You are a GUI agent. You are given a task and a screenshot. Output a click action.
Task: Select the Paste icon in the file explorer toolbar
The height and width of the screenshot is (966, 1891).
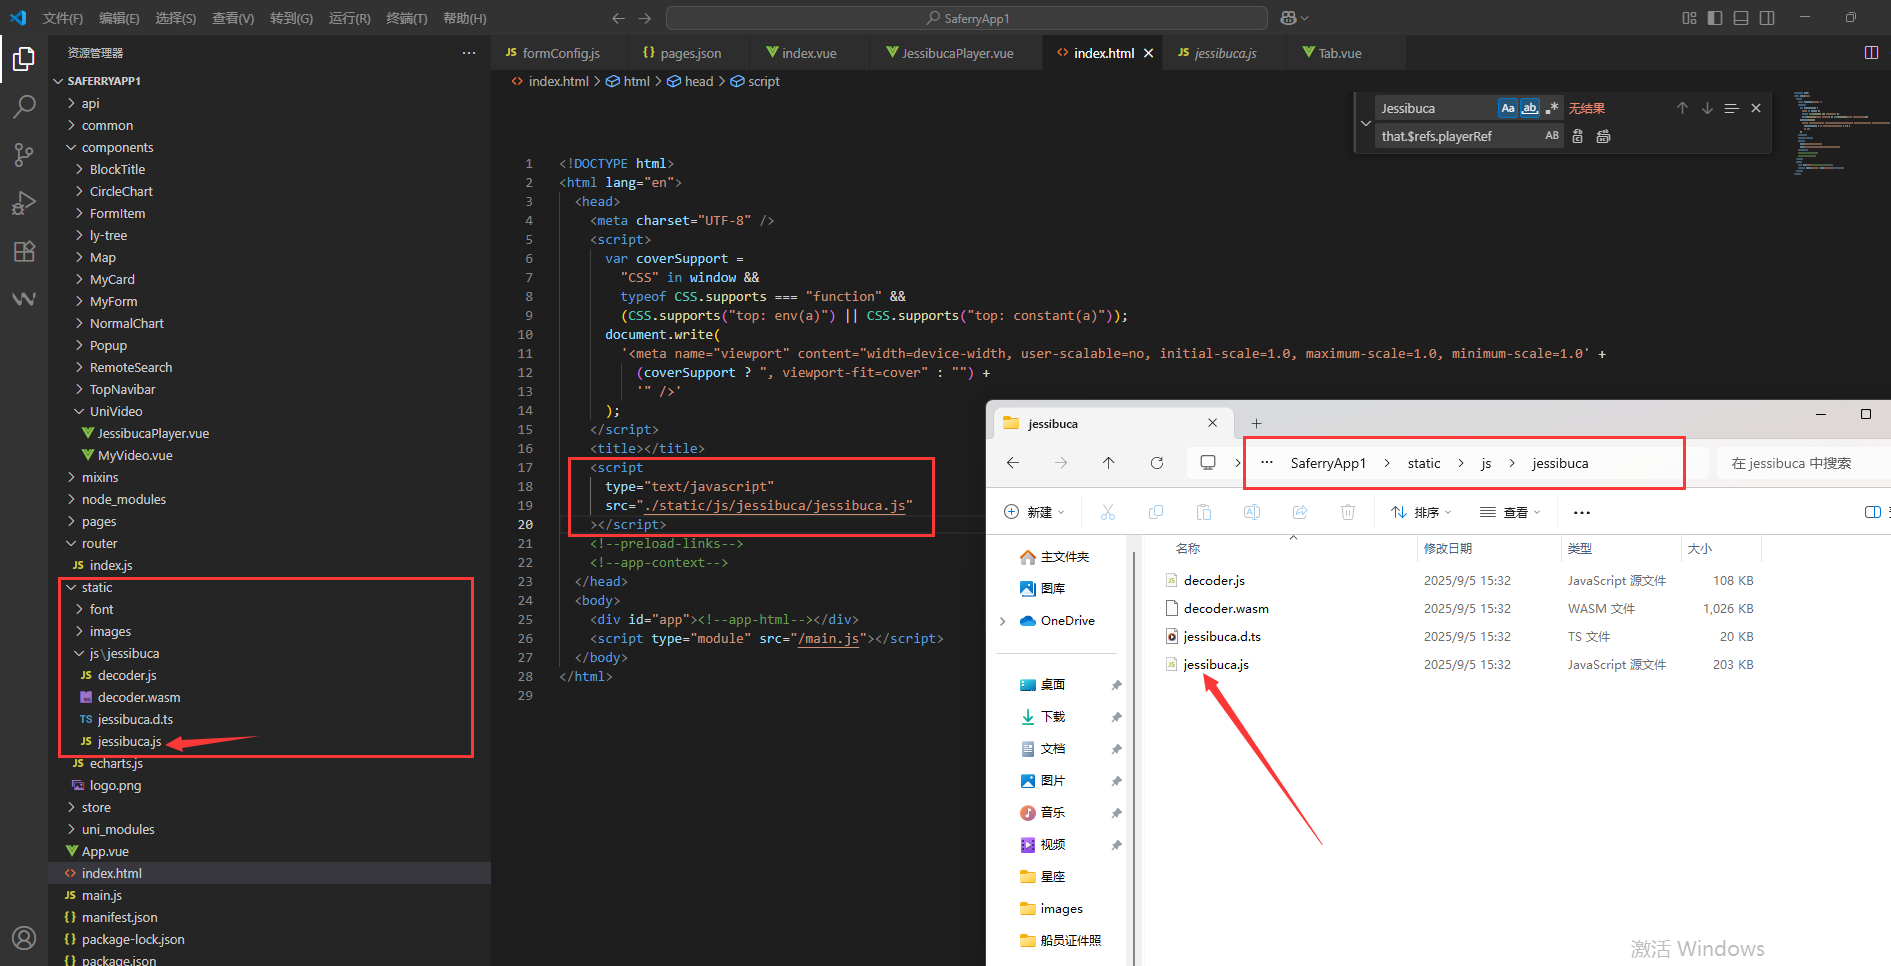click(x=1203, y=511)
